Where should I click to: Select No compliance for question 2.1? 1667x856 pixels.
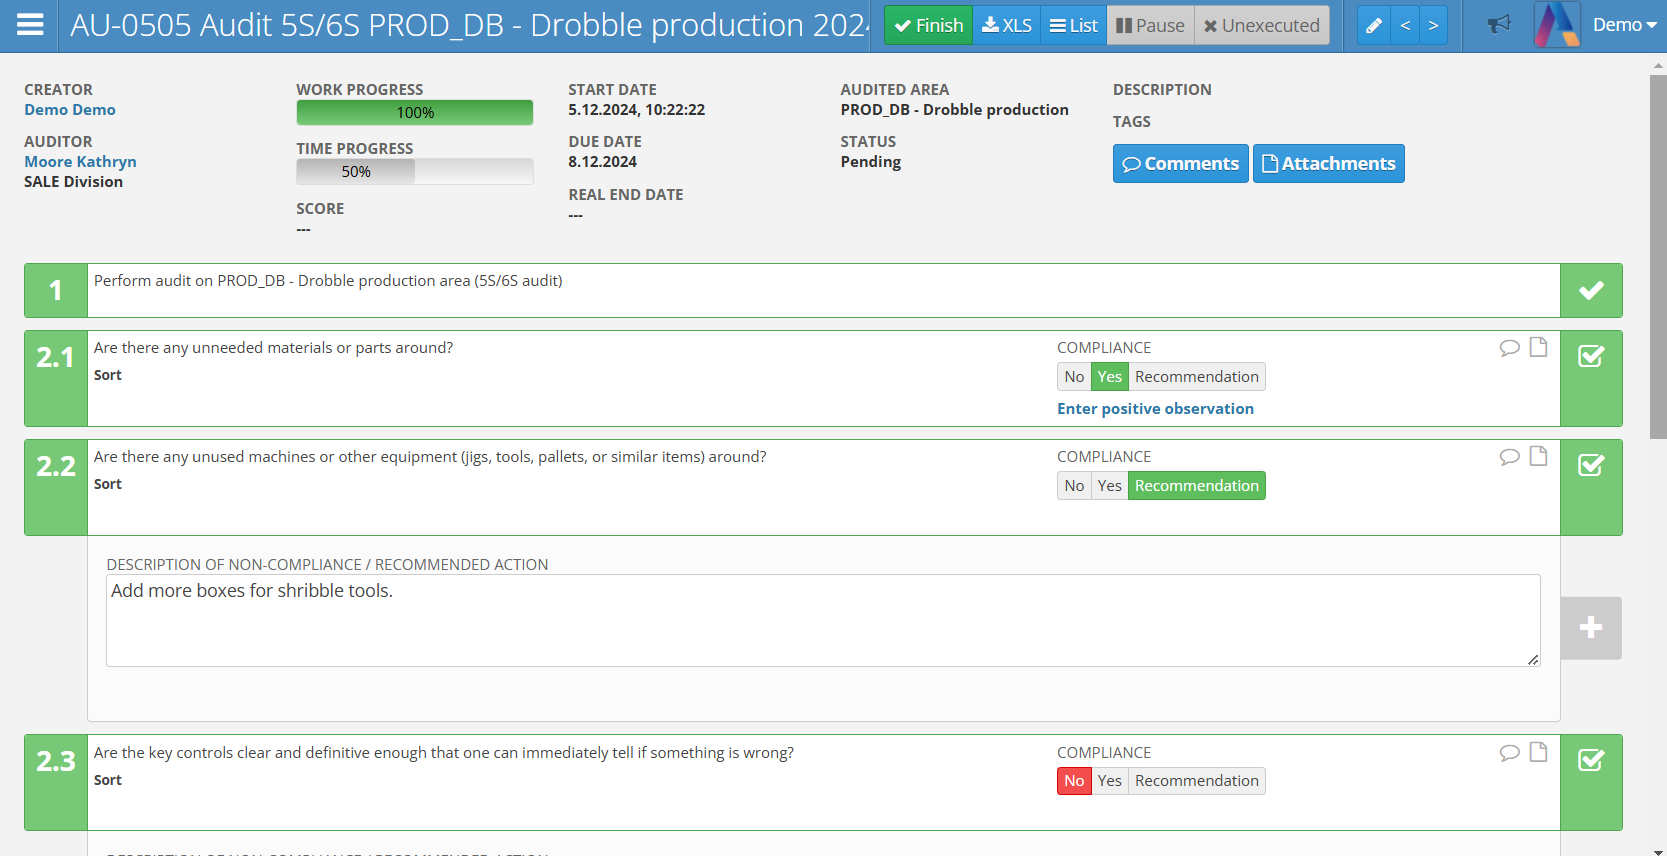[1074, 377]
